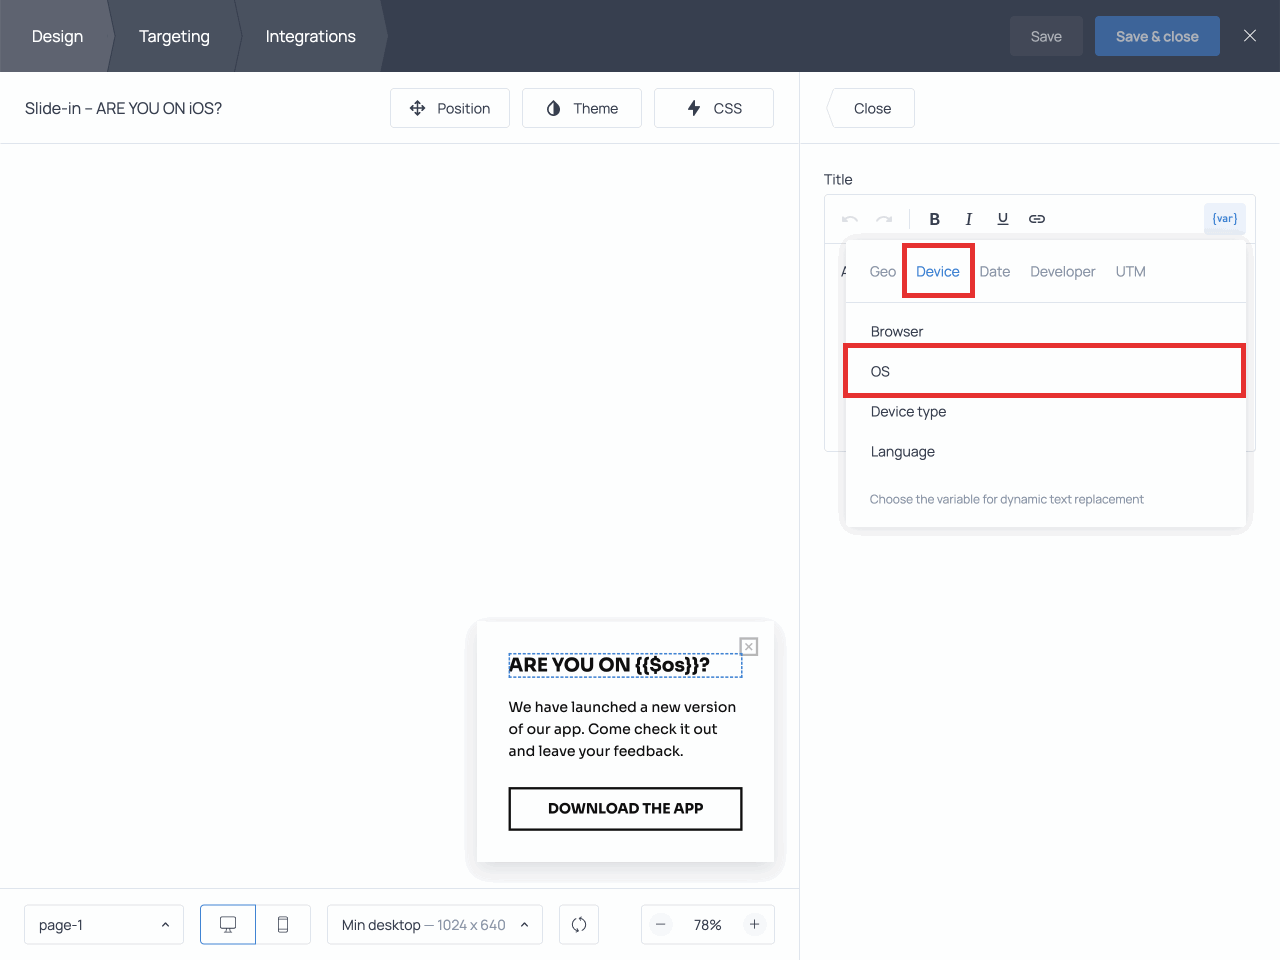Click the undo arrow in Title toolbar
This screenshot has width=1280, height=960.
pyautogui.click(x=850, y=219)
